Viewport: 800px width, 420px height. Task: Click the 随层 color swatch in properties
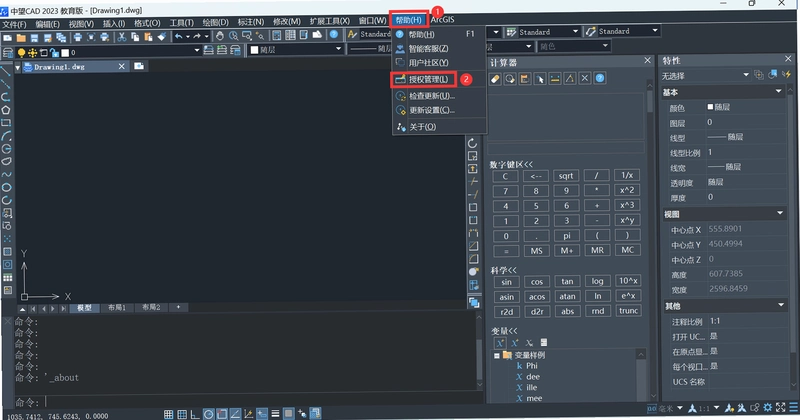(710, 107)
